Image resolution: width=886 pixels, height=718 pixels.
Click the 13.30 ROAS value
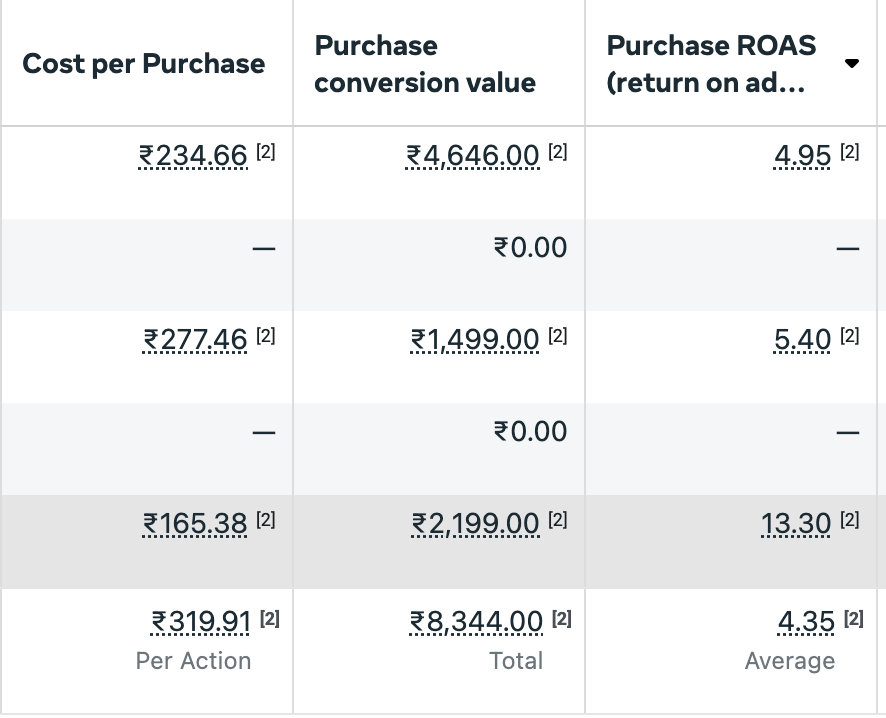pyautogui.click(x=796, y=523)
